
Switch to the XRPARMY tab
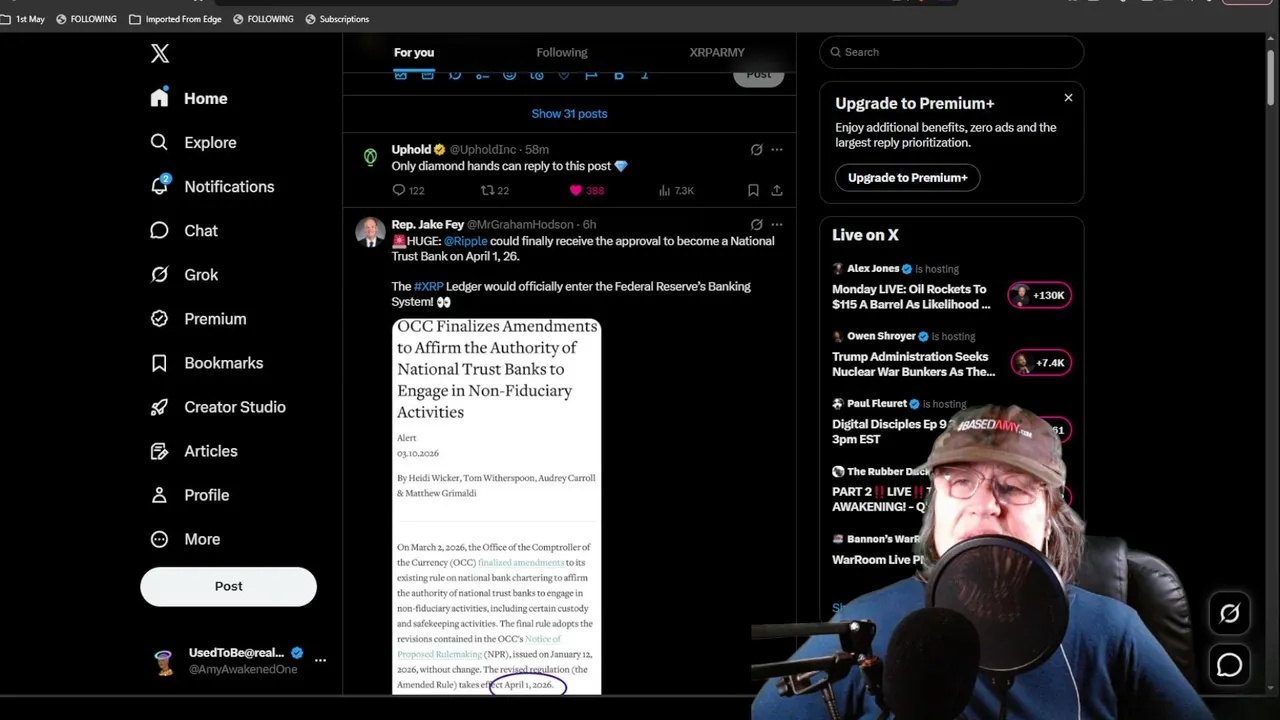click(717, 52)
